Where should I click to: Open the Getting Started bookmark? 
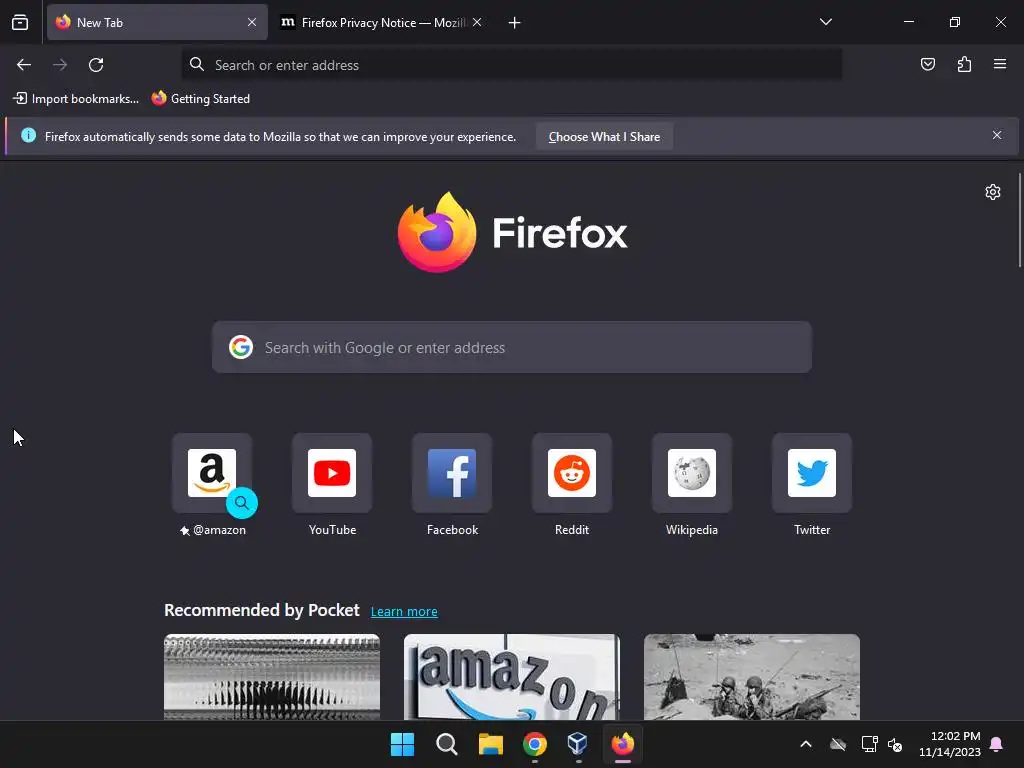click(201, 99)
